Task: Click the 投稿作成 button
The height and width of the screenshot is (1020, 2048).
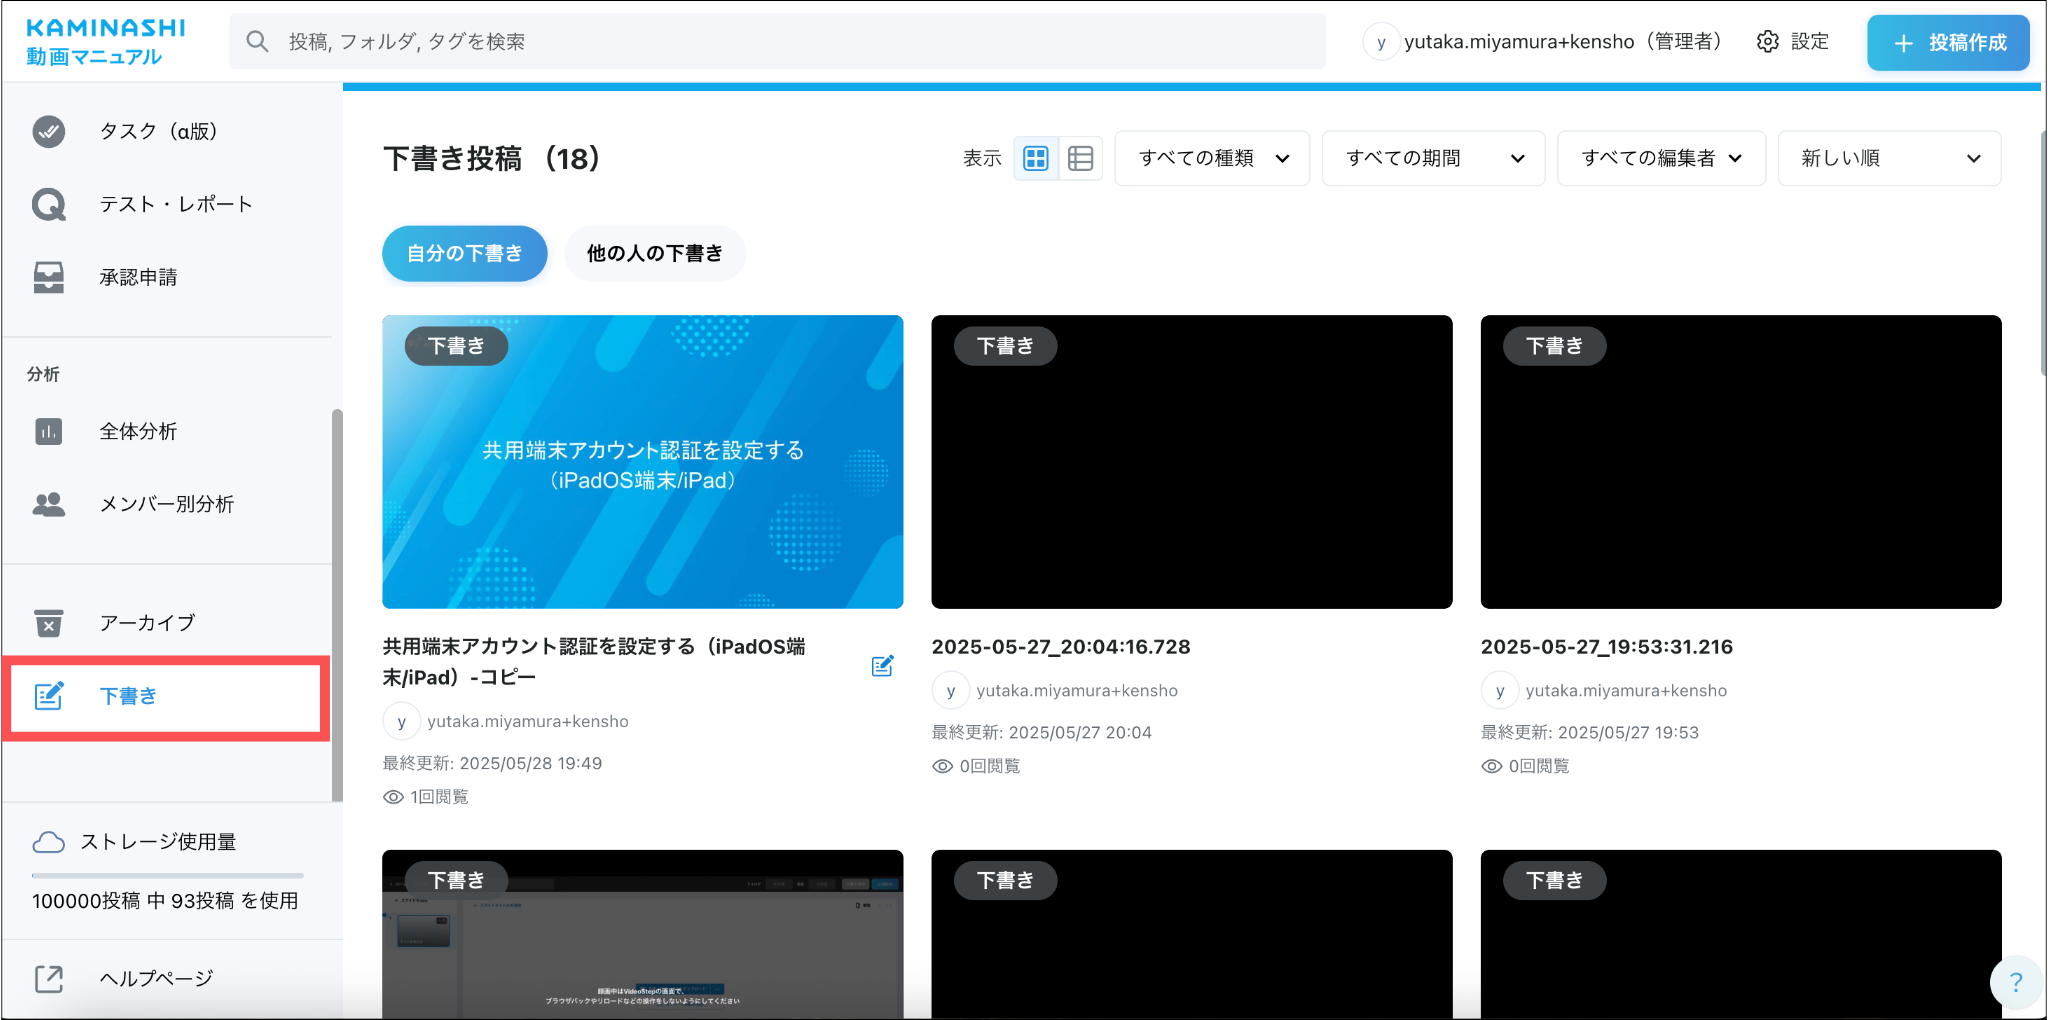Action: [x=1948, y=43]
